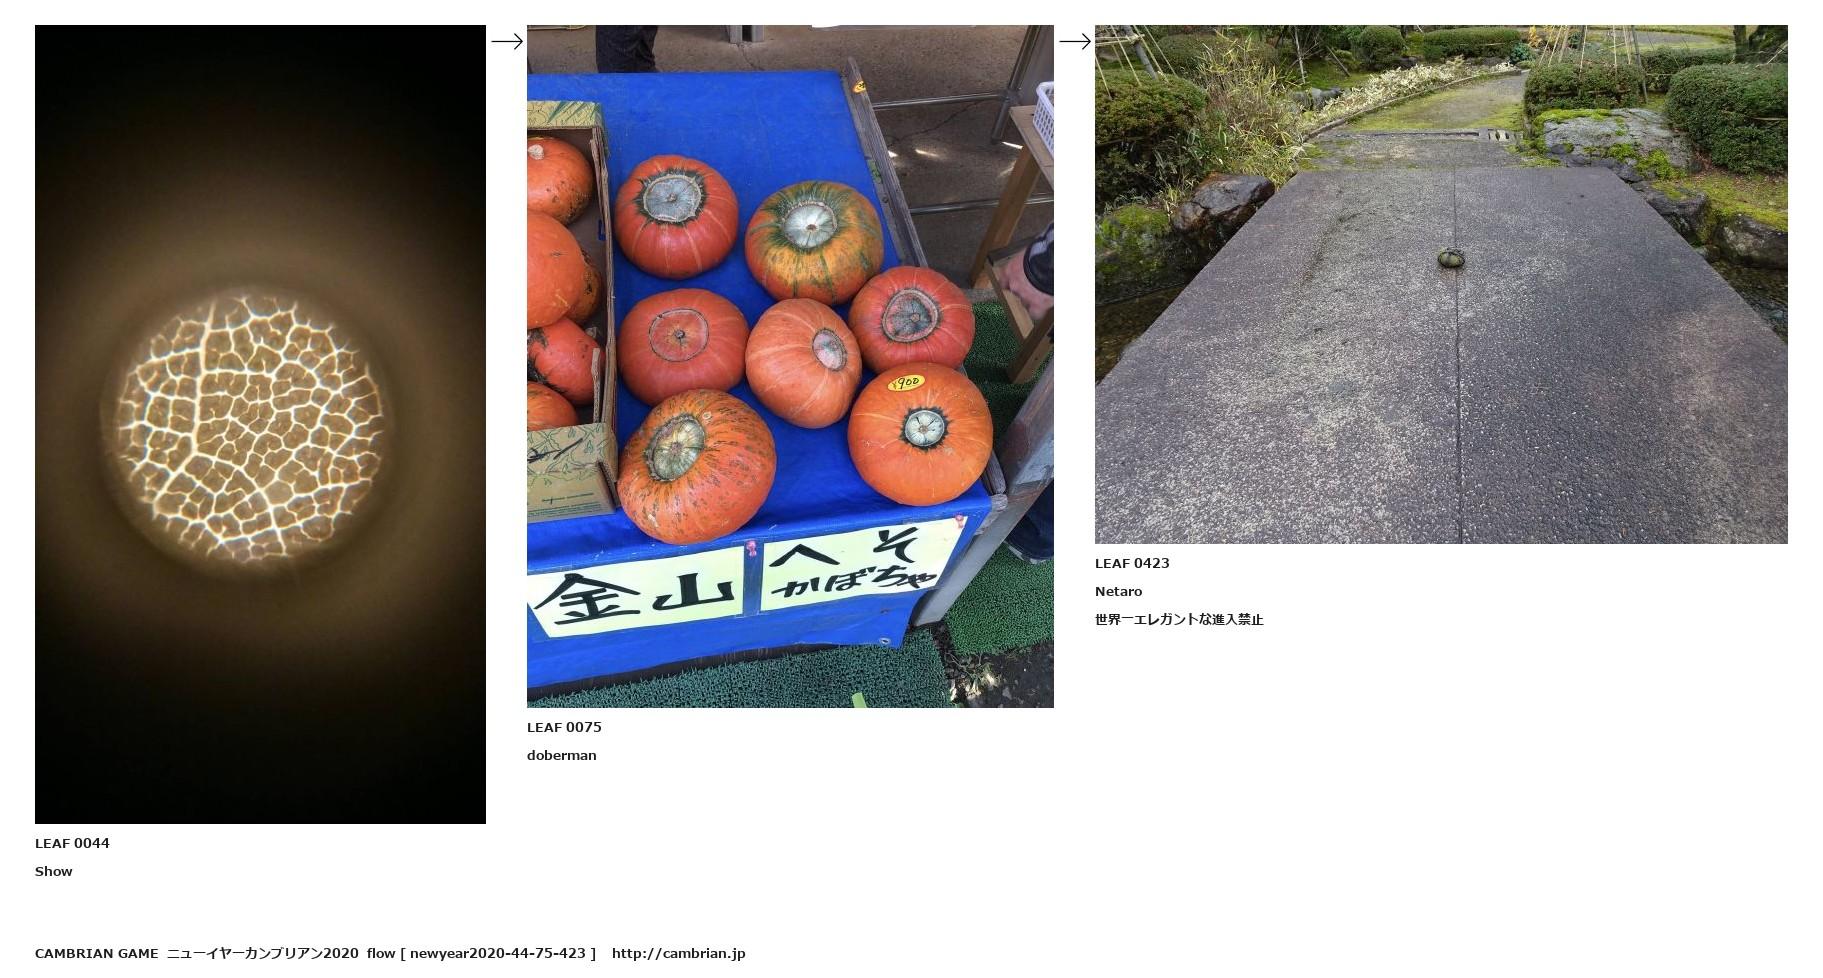1823x978 pixels.
Task: Click the CAMBRIAN GAME footer title
Action: pos(96,953)
